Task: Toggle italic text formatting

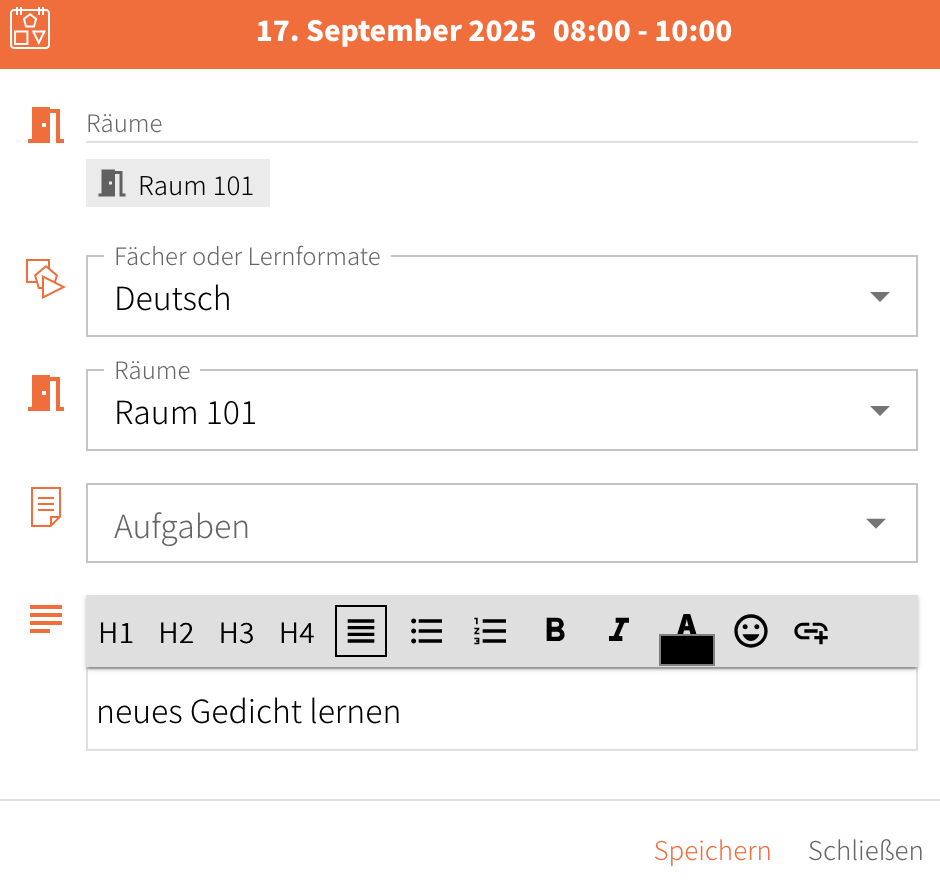Action: tap(619, 630)
